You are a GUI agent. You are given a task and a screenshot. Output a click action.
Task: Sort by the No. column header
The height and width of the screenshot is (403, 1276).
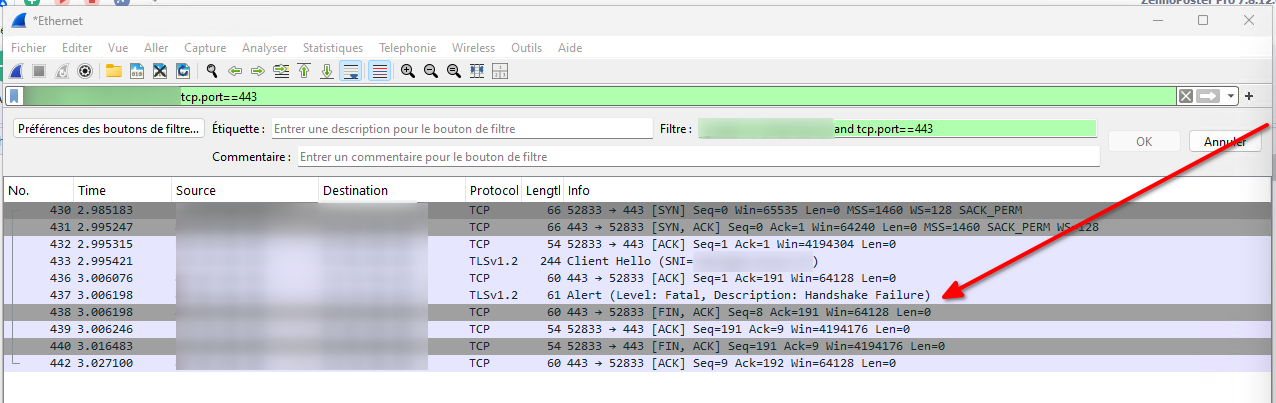click(38, 191)
